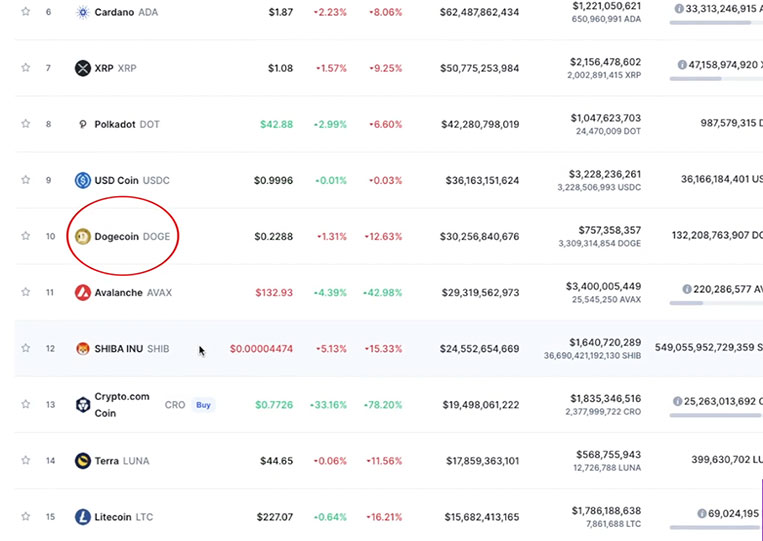Toggle Dogecoin watchlist star
The height and width of the screenshot is (541, 763).
point(26,236)
